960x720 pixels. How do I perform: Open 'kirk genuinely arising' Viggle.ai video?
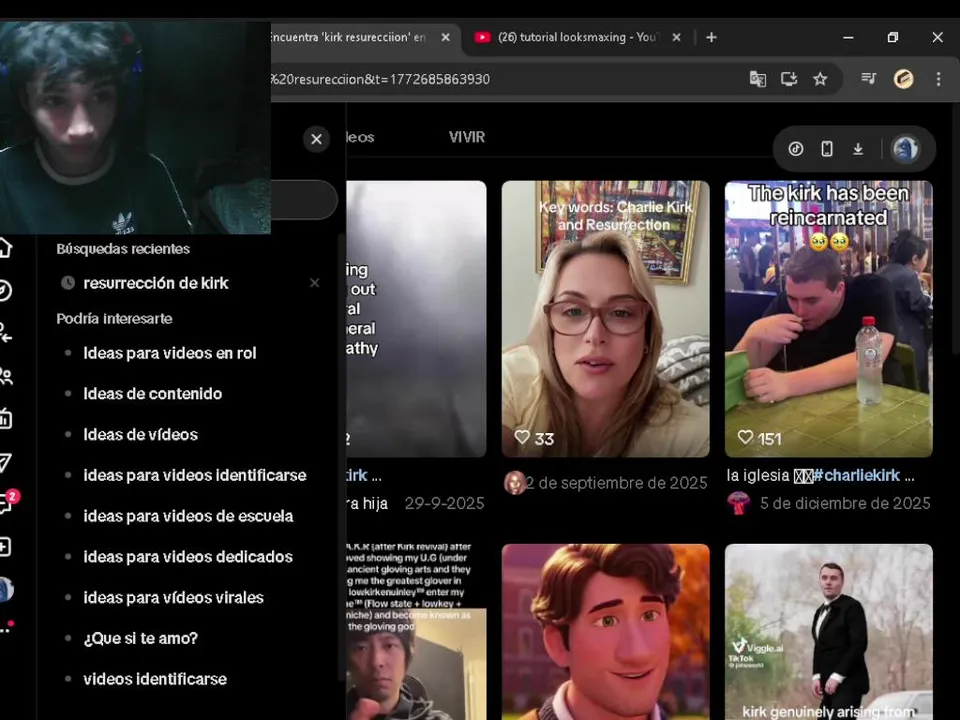[x=828, y=632]
